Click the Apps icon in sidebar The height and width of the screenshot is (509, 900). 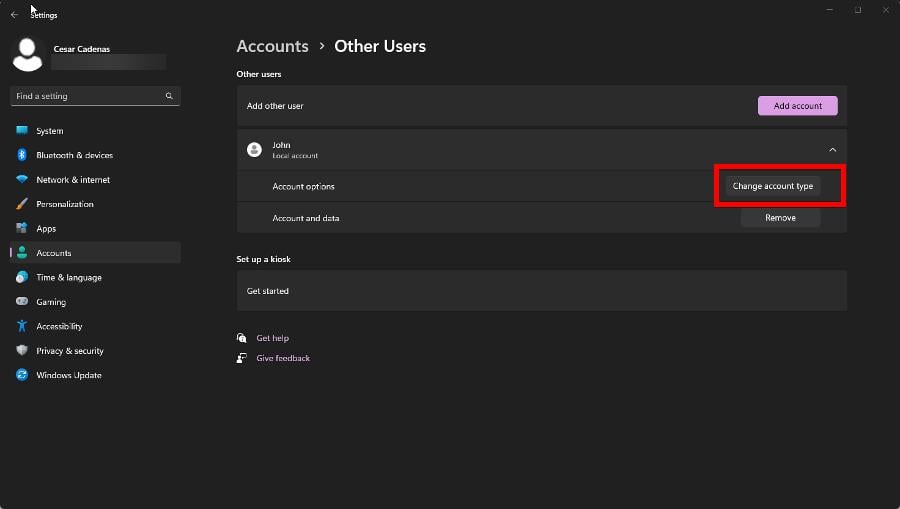(x=21, y=229)
